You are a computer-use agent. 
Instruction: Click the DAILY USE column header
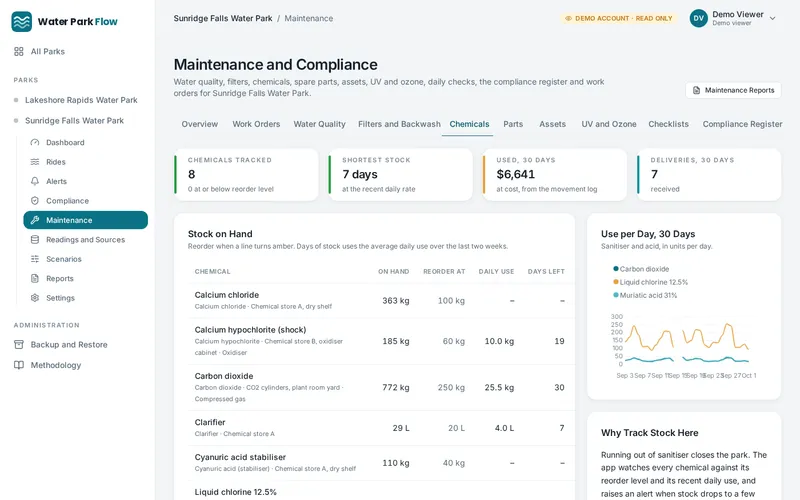tap(496, 271)
